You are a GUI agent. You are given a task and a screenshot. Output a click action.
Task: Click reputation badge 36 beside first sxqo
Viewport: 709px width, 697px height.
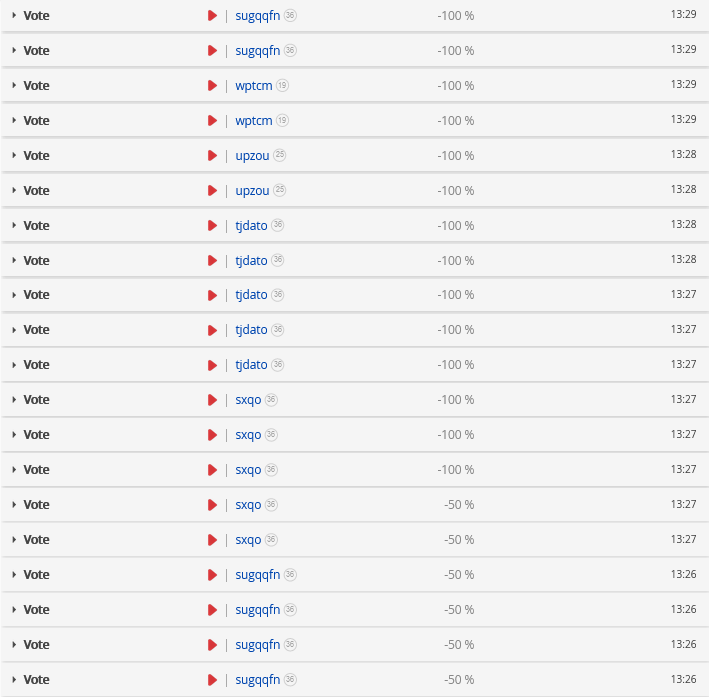coord(271,400)
